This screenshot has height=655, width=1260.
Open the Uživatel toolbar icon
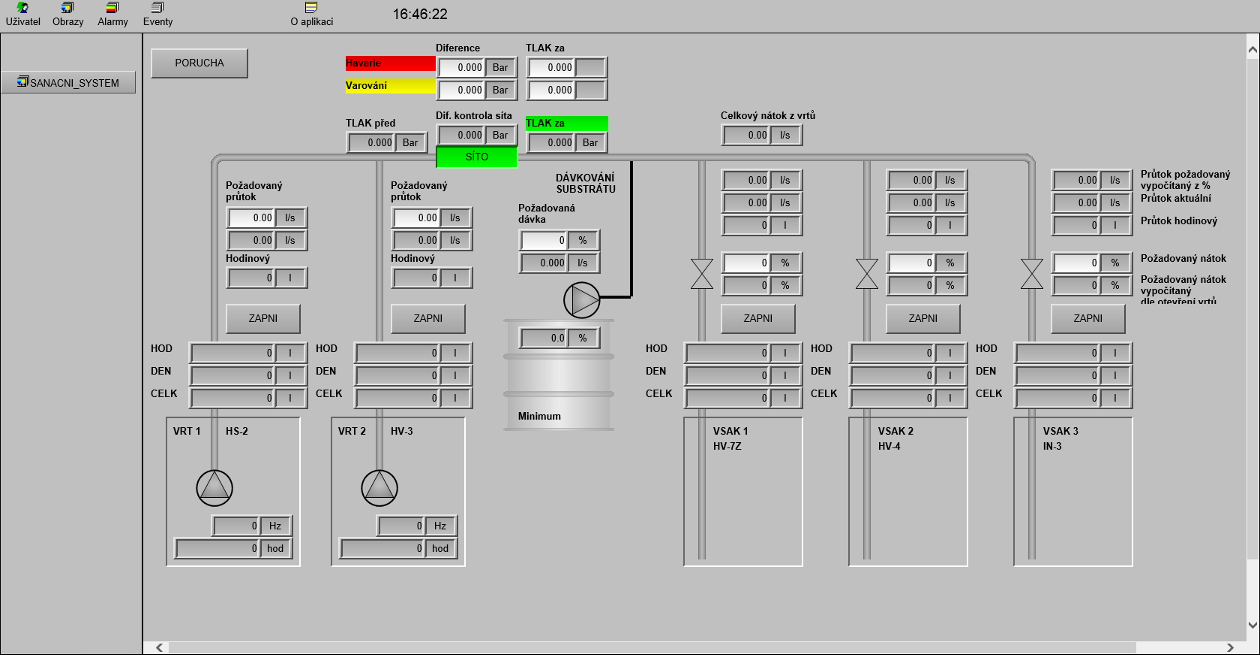(23, 14)
